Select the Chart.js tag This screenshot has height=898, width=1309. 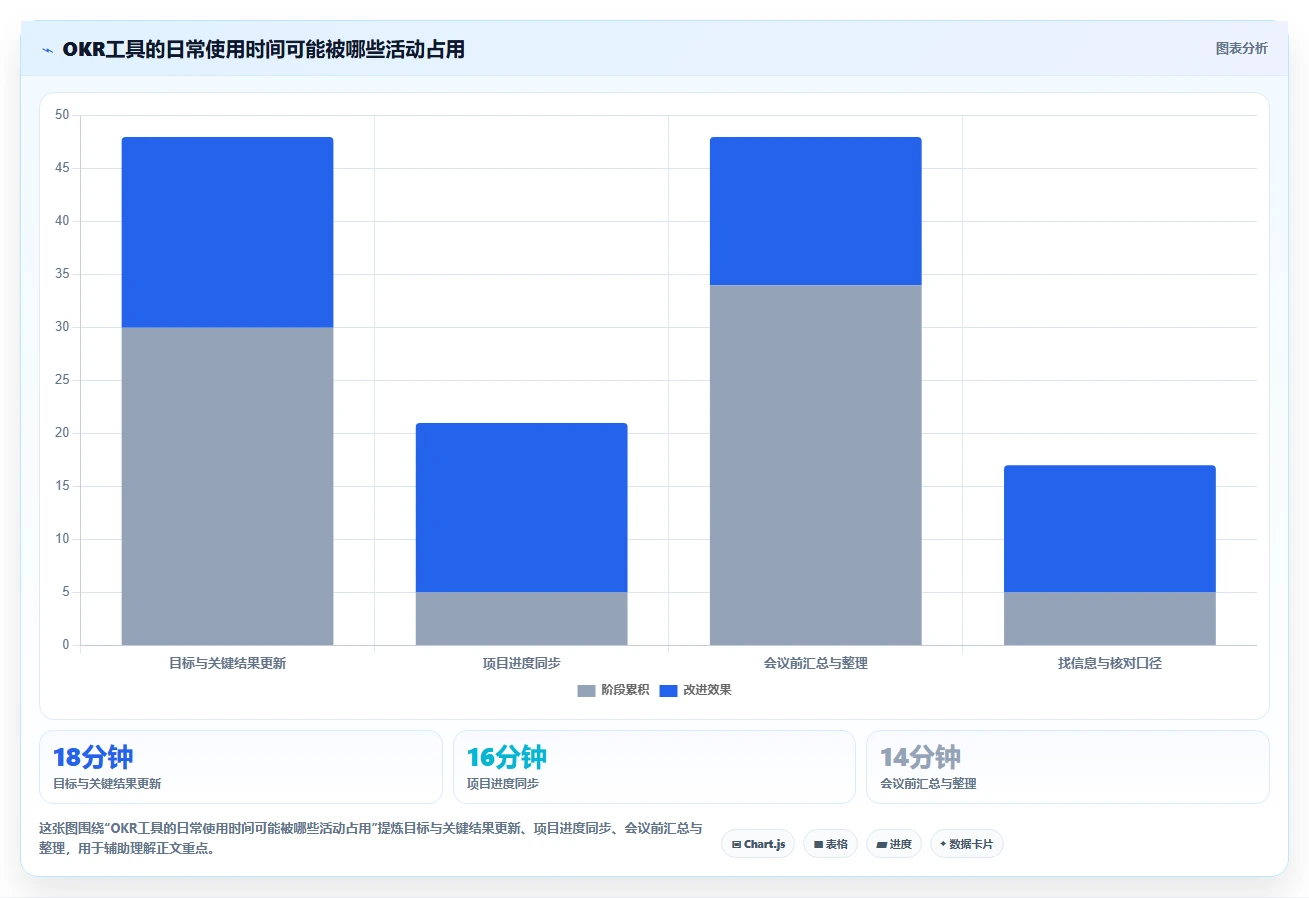758,844
